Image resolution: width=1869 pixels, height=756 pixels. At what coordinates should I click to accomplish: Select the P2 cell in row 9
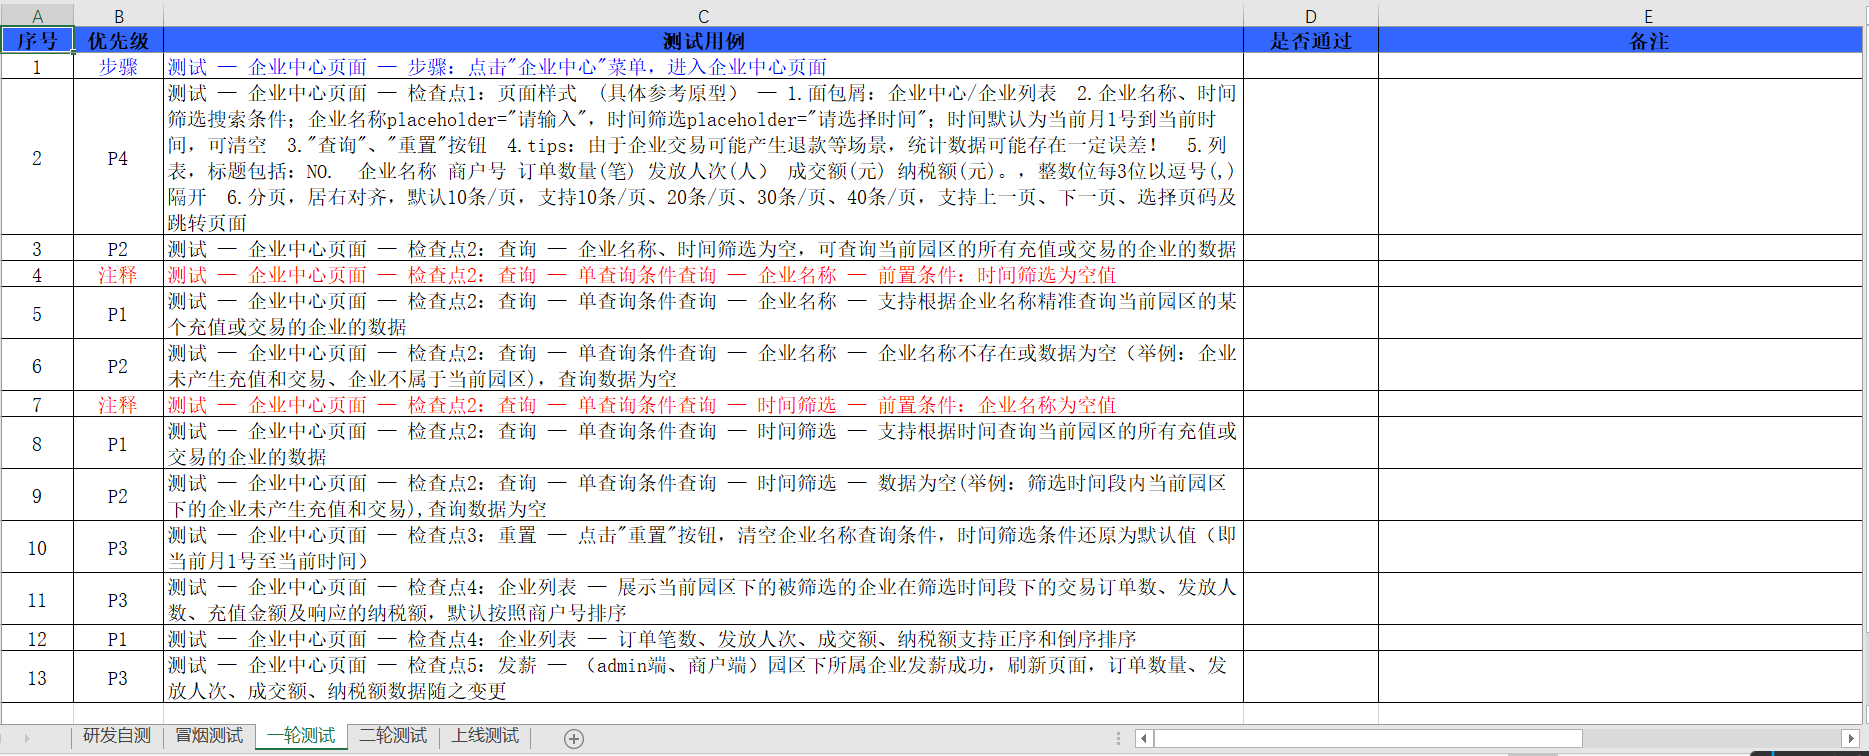pyautogui.click(x=119, y=496)
